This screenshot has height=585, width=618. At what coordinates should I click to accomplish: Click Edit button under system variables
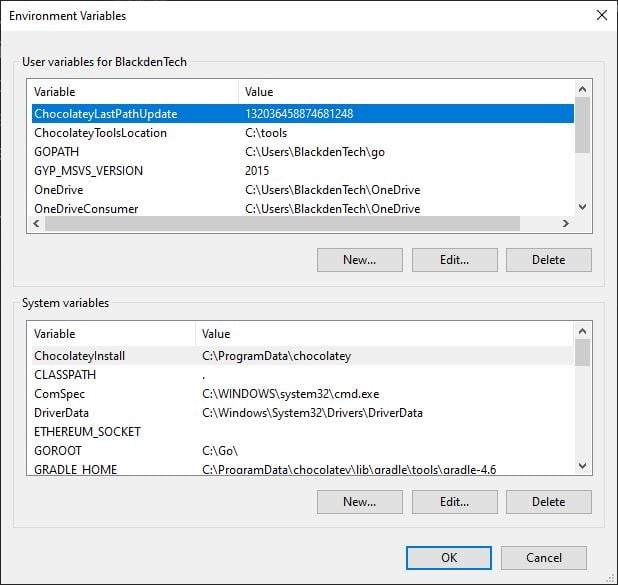click(x=454, y=502)
